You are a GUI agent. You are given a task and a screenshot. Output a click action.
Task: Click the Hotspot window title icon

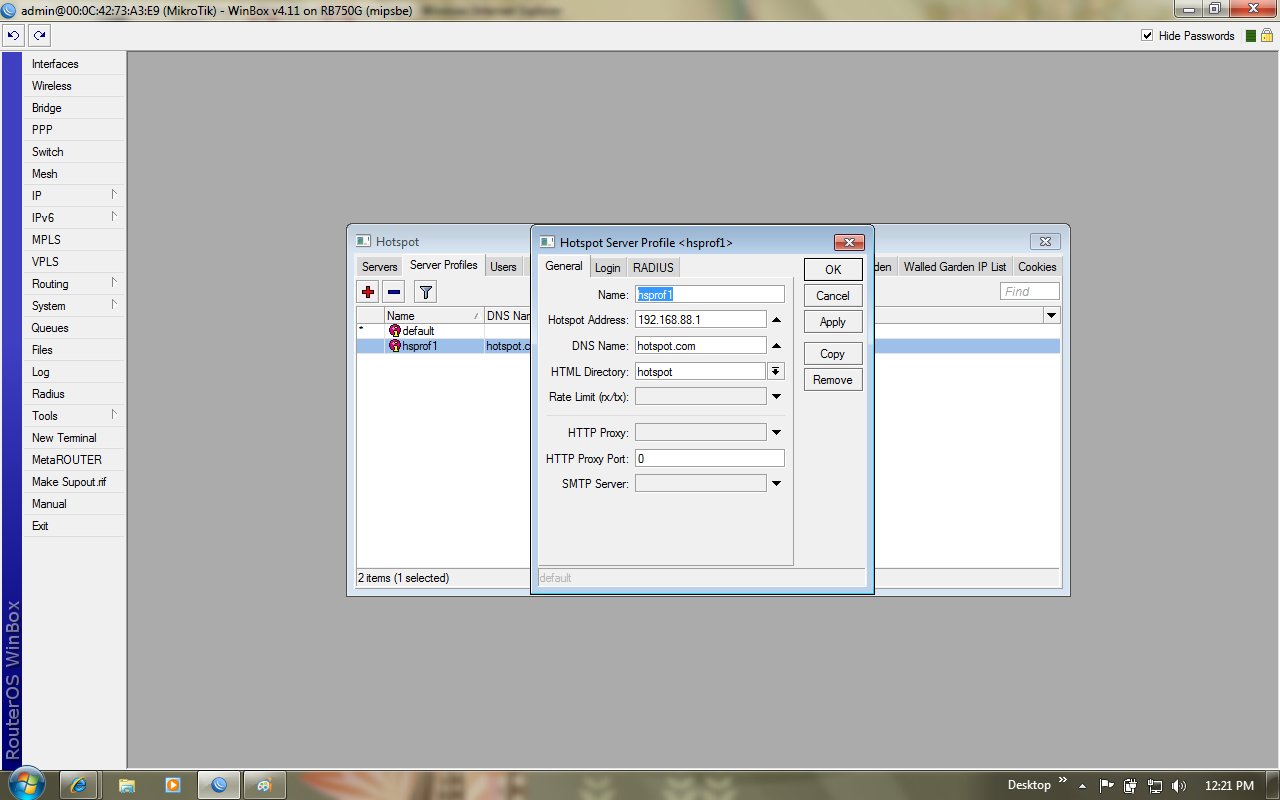[x=363, y=242]
